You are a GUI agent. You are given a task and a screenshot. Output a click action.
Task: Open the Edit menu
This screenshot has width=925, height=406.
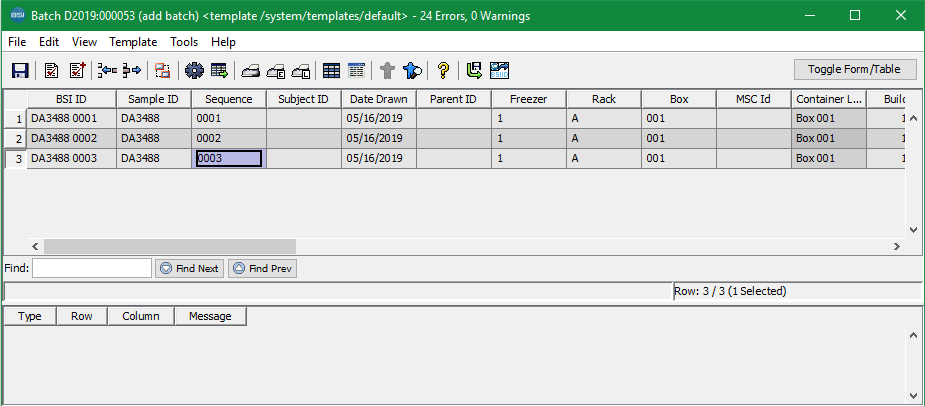49,42
